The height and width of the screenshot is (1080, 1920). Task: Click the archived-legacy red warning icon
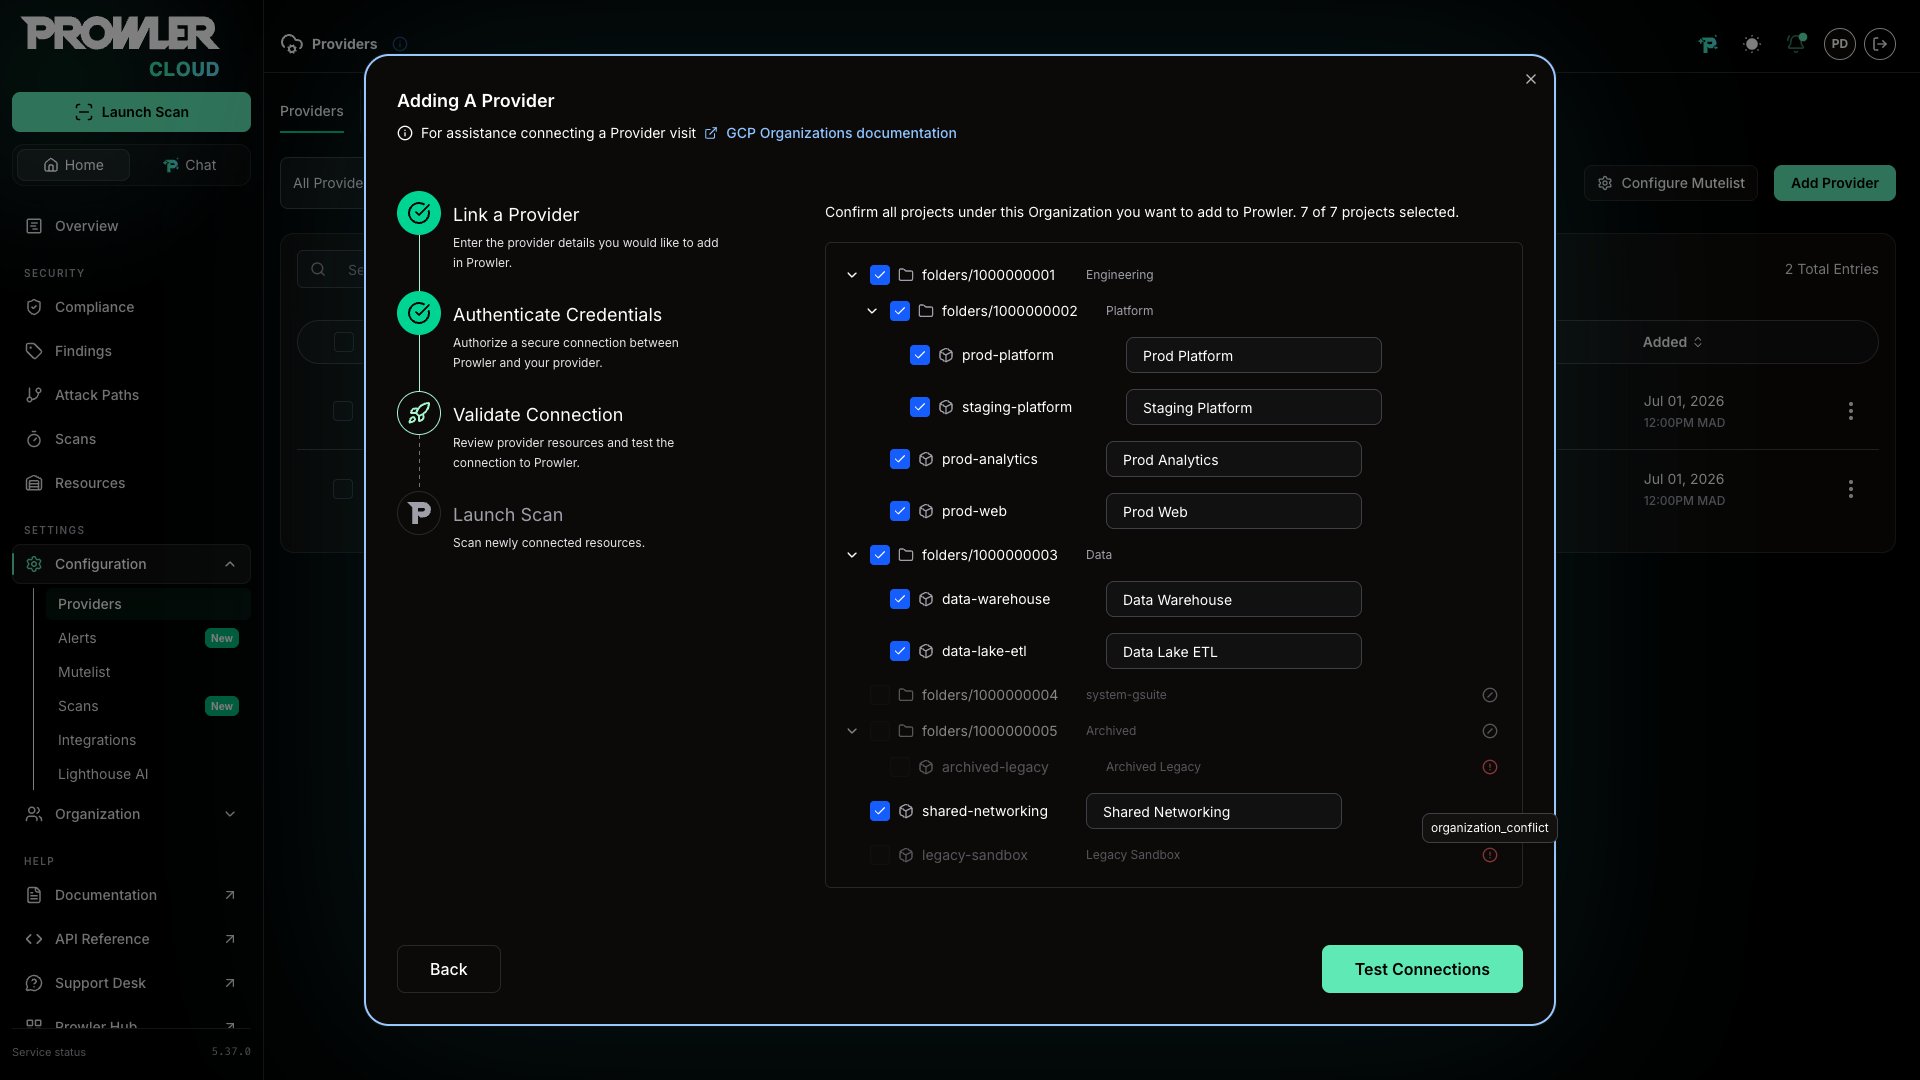pos(1489,767)
